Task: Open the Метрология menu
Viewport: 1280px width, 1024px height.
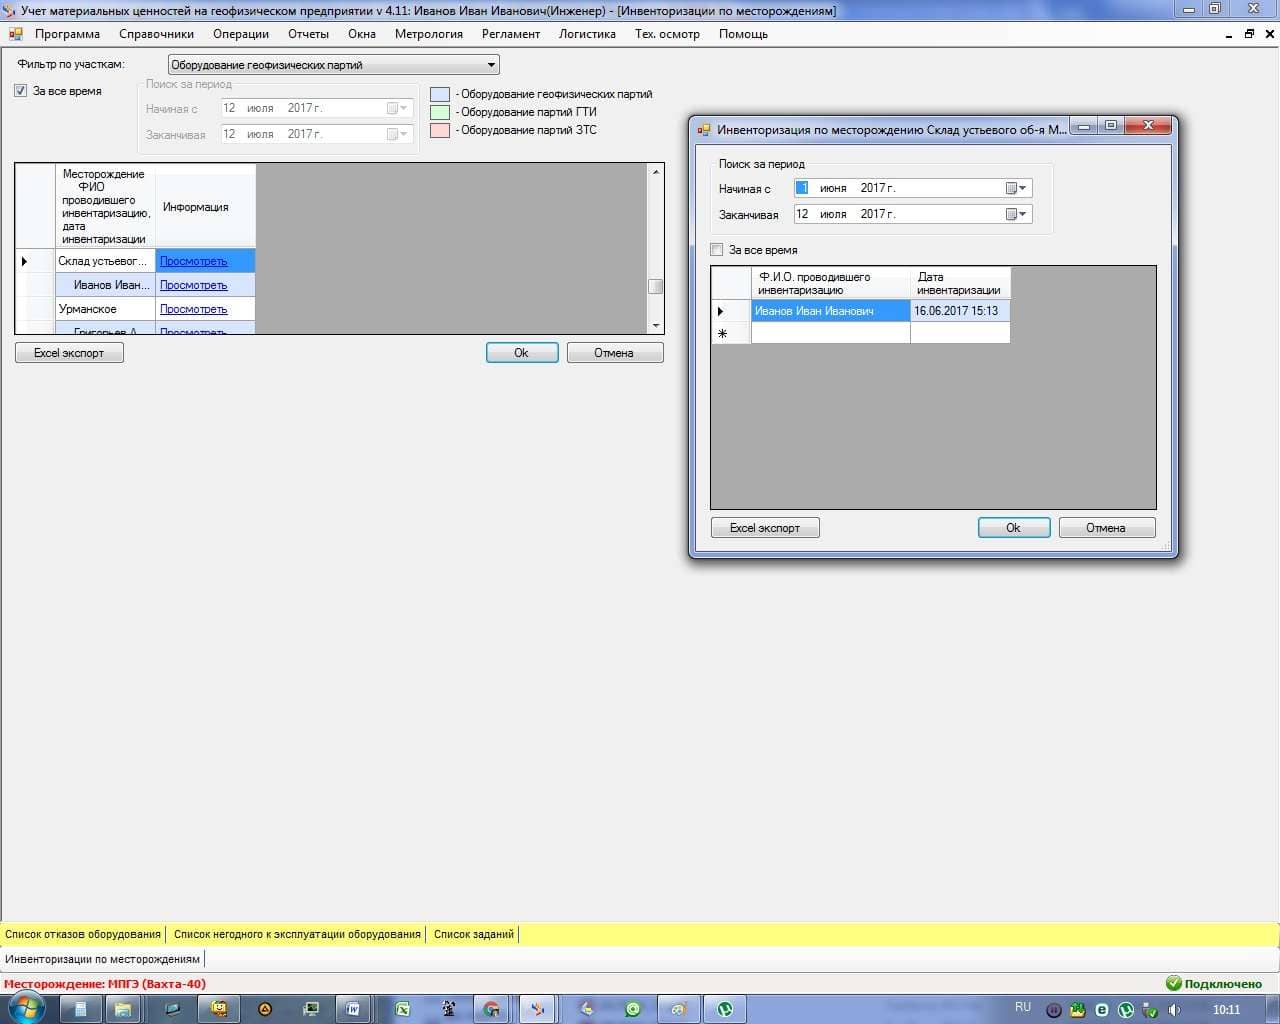Action: coord(429,34)
